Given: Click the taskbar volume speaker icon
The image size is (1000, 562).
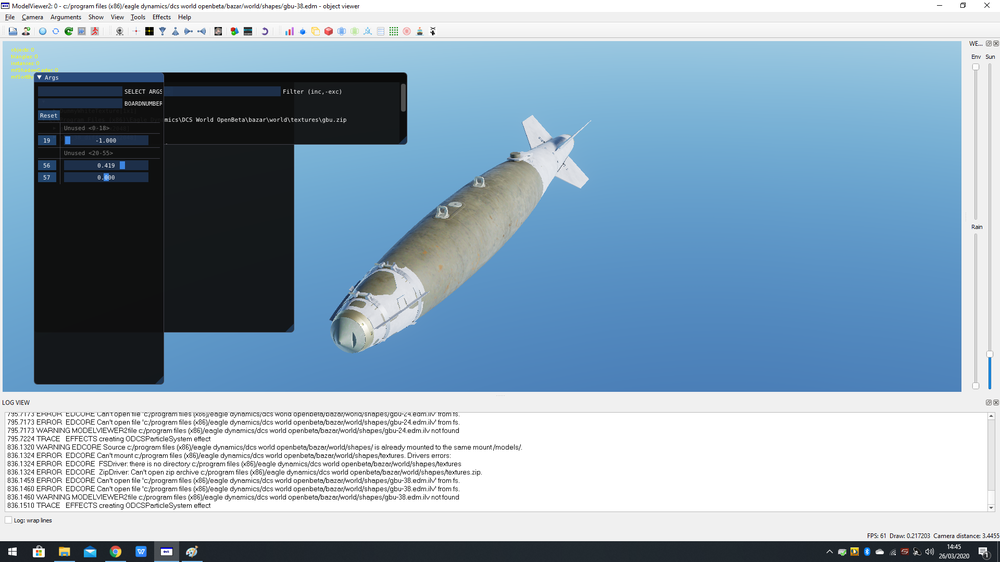Looking at the screenshot, I should (x=929, y=552).
